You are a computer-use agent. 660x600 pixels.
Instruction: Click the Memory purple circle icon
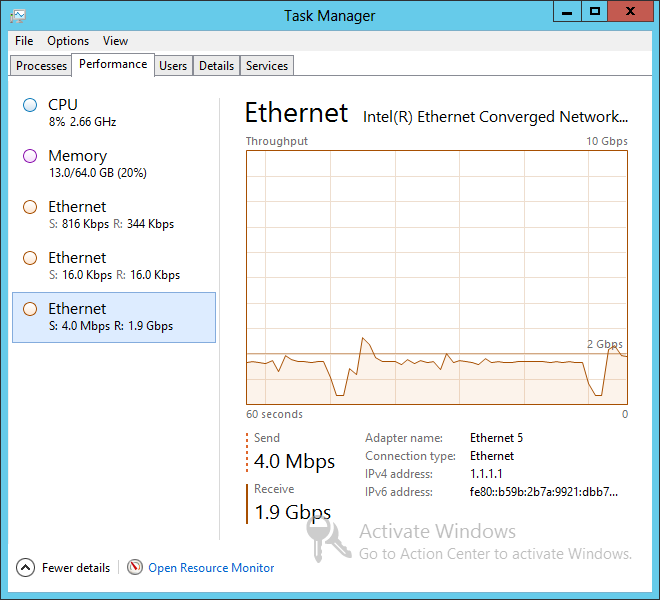click(x=30, y=156)
